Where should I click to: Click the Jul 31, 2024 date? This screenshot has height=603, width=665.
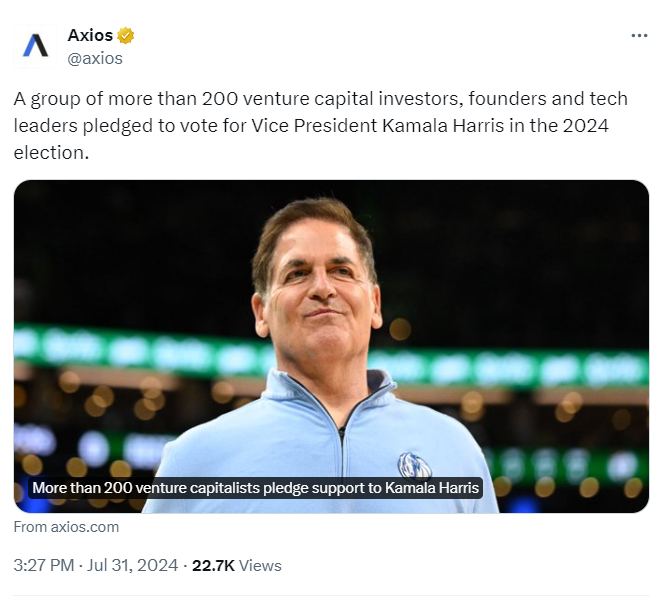tap(131, 566)
